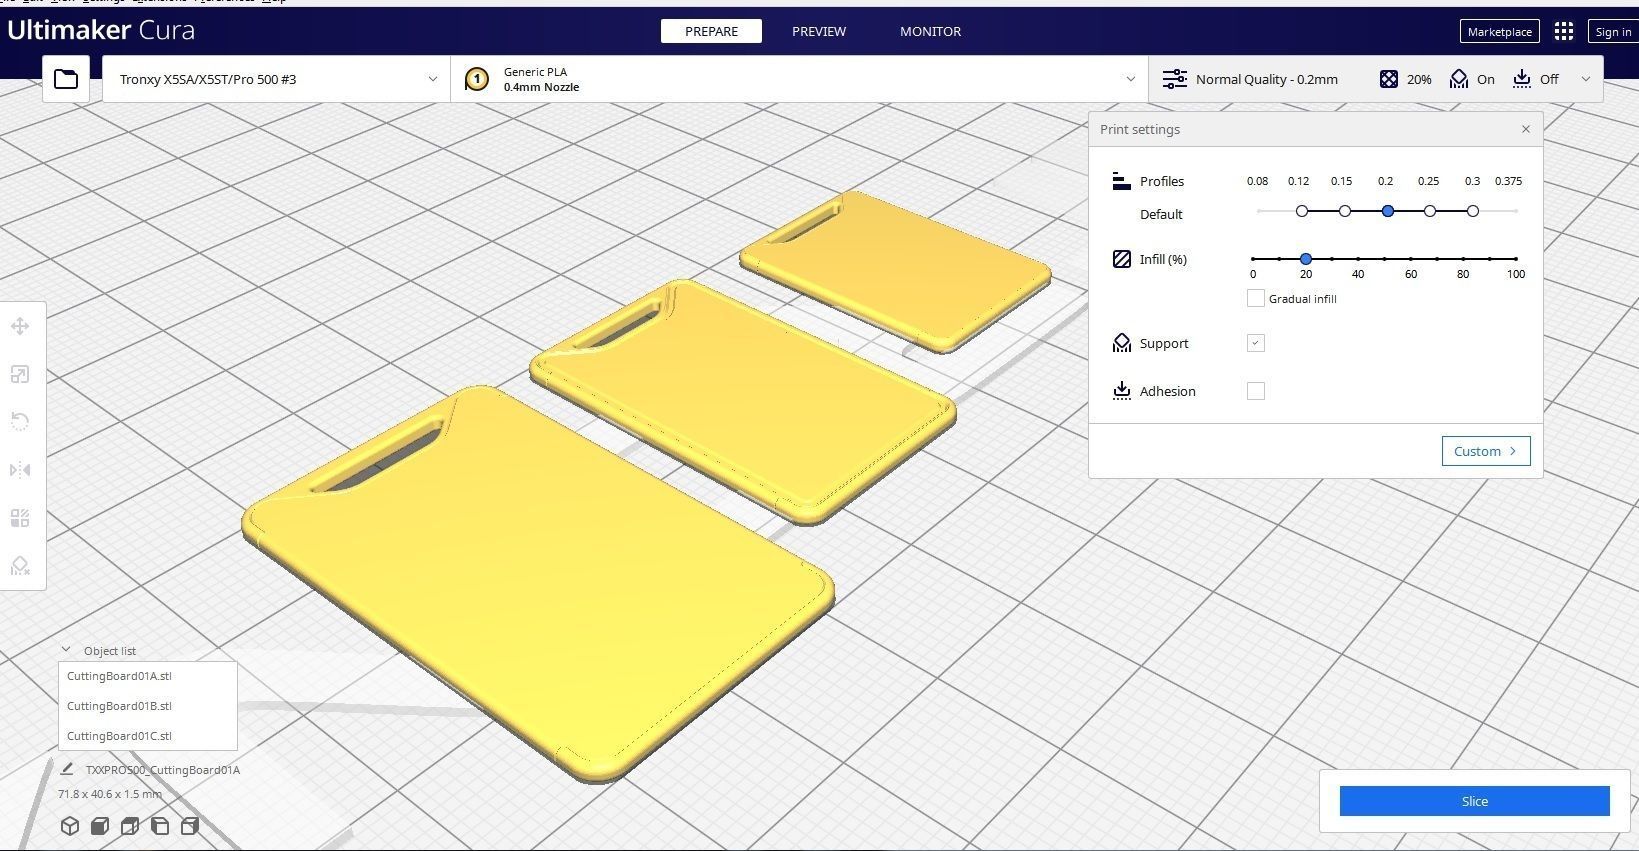Select the Rotate tool in sidebar

(x=20, y=421)
